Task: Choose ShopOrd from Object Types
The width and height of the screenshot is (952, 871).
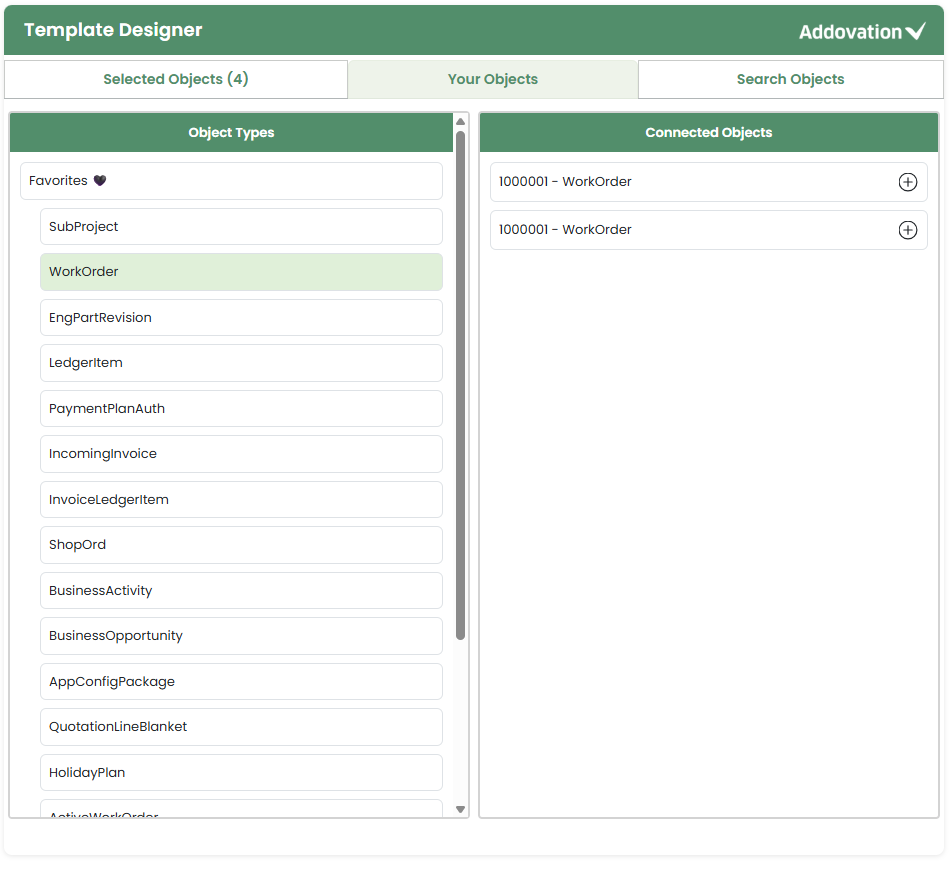Action: coord(241,545)
